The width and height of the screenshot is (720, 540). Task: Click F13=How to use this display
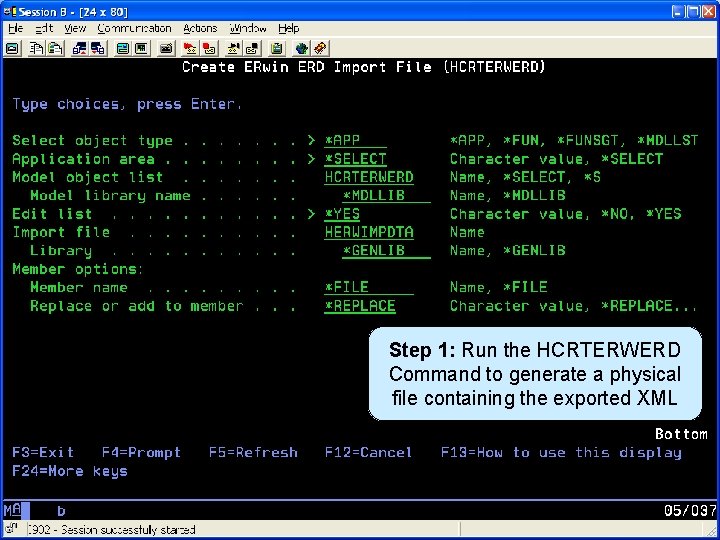click(x=561, y=453)
